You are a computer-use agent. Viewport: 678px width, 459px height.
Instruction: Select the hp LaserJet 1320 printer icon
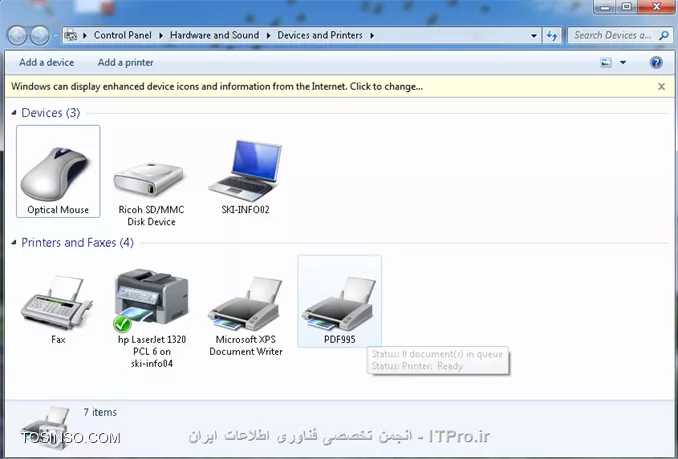pyautogui.click(x=151, y=300)
